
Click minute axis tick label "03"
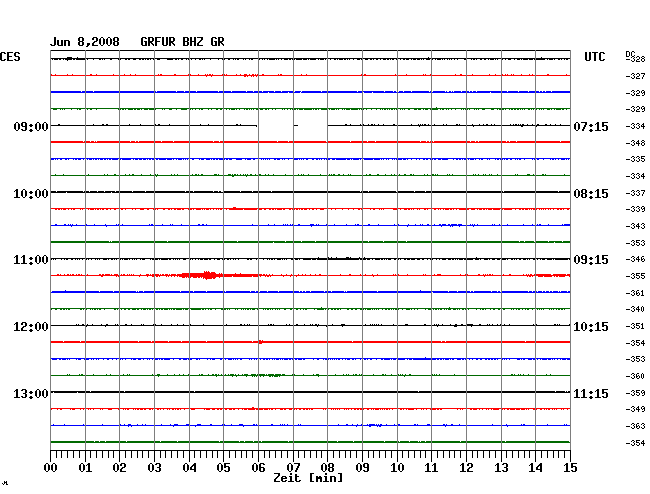click(x=154, y=468)
